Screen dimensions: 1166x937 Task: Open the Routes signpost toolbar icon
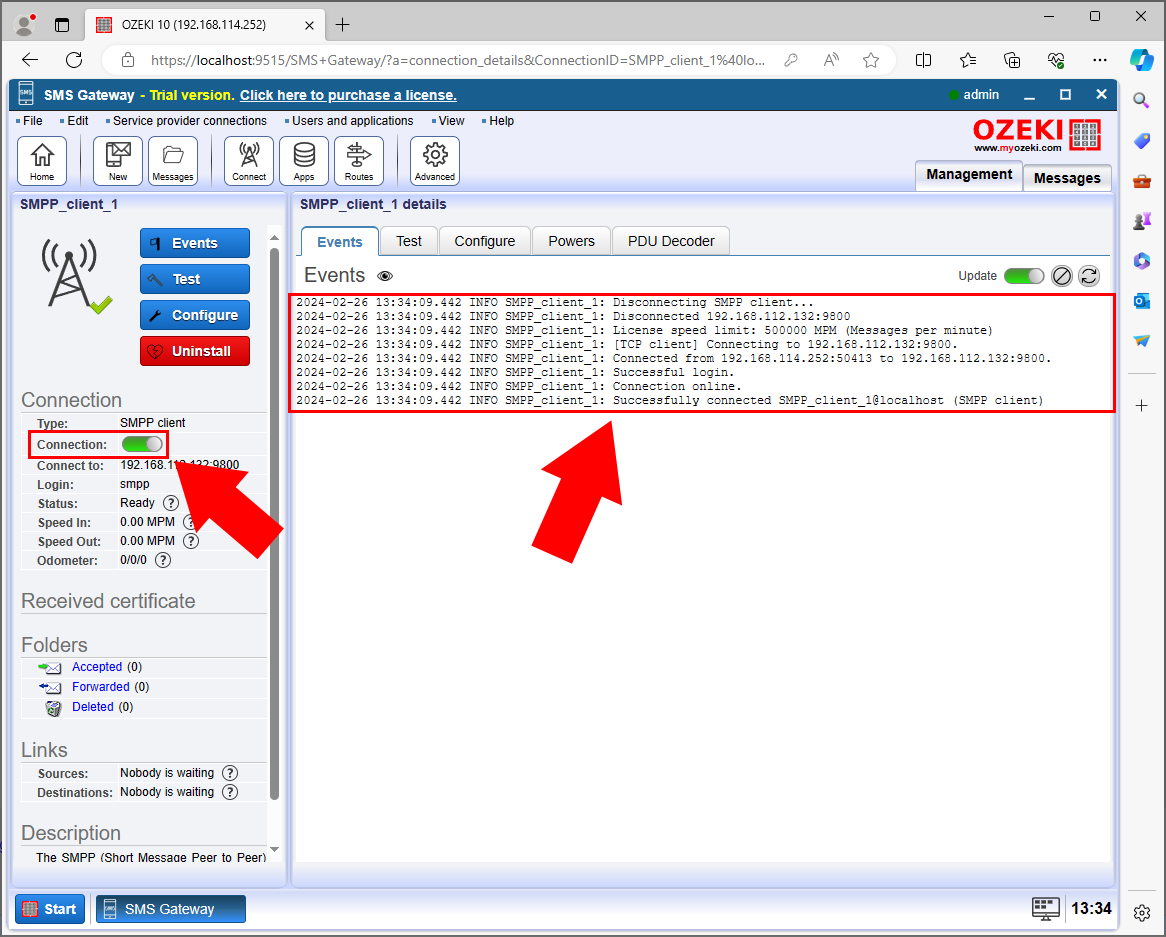click(x=358, y=161)
